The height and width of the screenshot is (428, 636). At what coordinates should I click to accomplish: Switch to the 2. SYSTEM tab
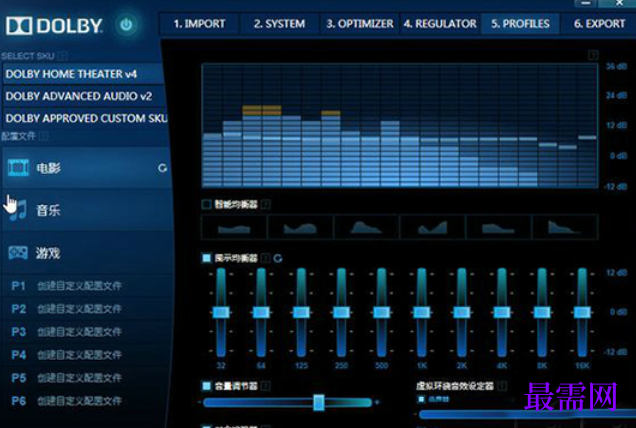click(279, 24)
